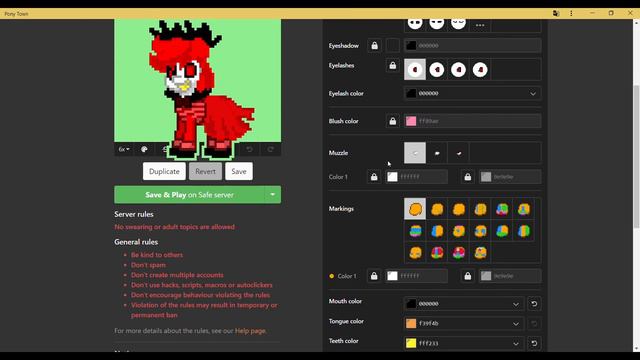Expand the Teeth color dropdown

click(x=516, y=344)
